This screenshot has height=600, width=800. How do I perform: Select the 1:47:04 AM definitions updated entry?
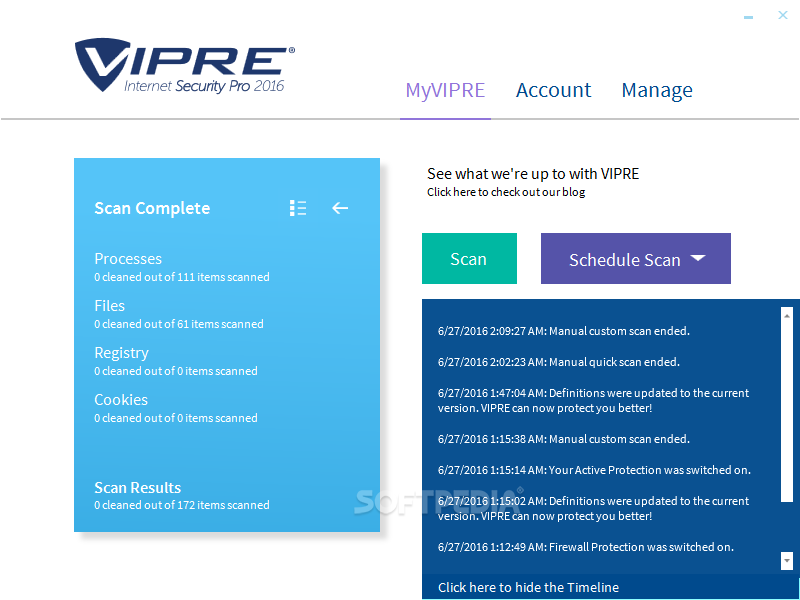(x=593, y=401)
